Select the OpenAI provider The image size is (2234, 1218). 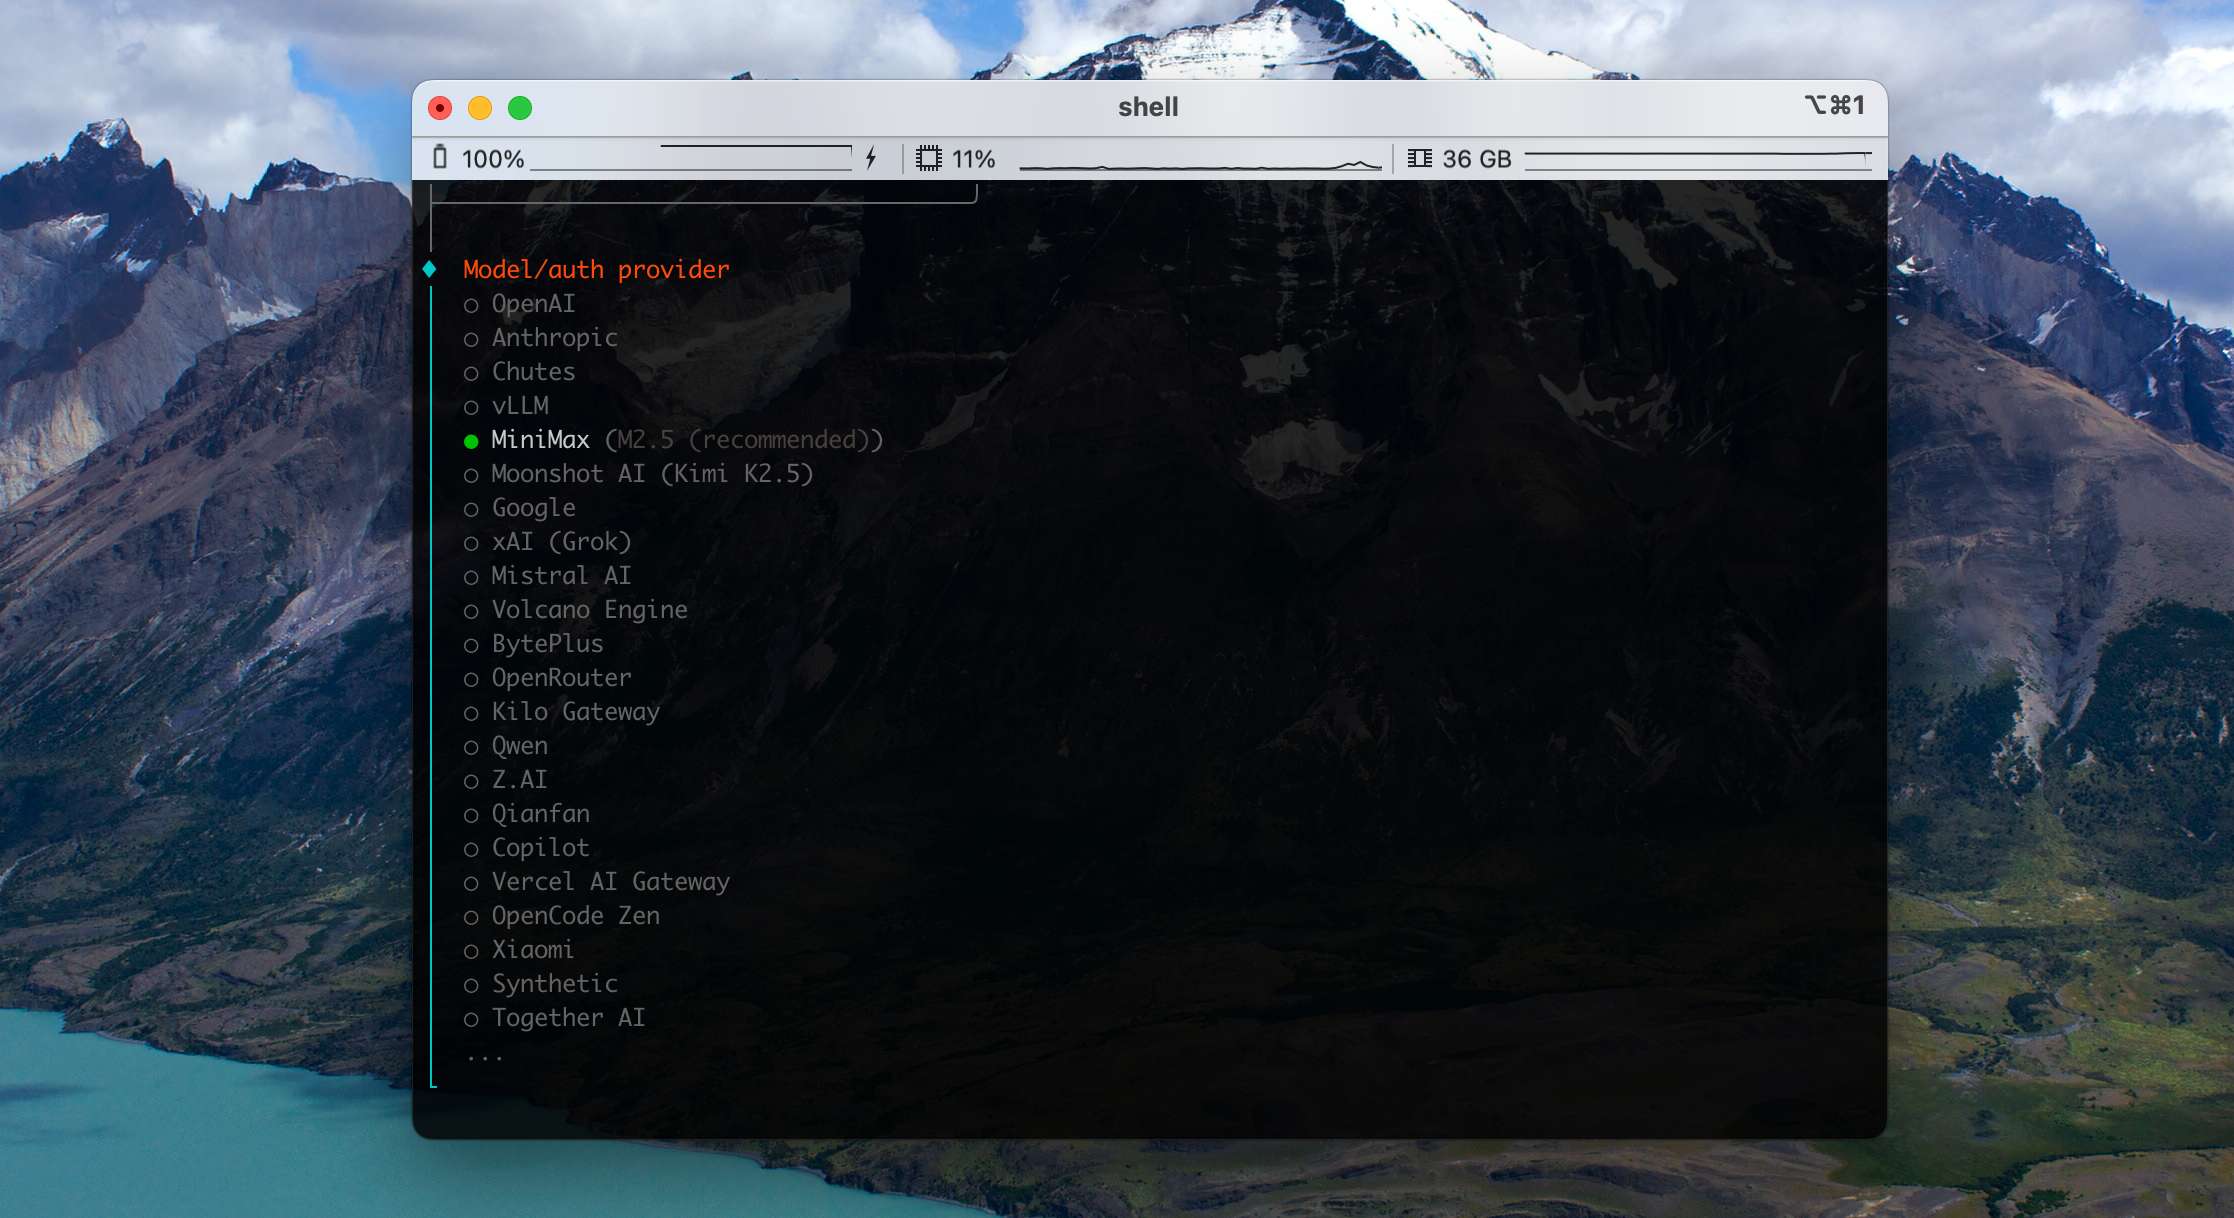click(532, 304)
